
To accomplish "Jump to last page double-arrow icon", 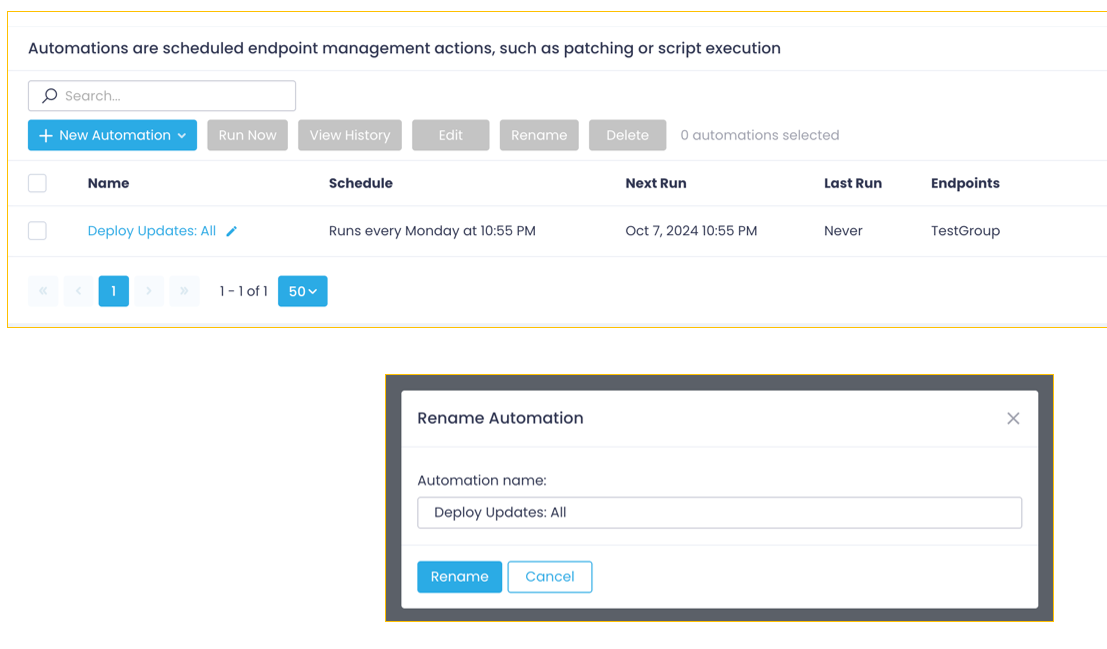I will click(x=184, y=291).
